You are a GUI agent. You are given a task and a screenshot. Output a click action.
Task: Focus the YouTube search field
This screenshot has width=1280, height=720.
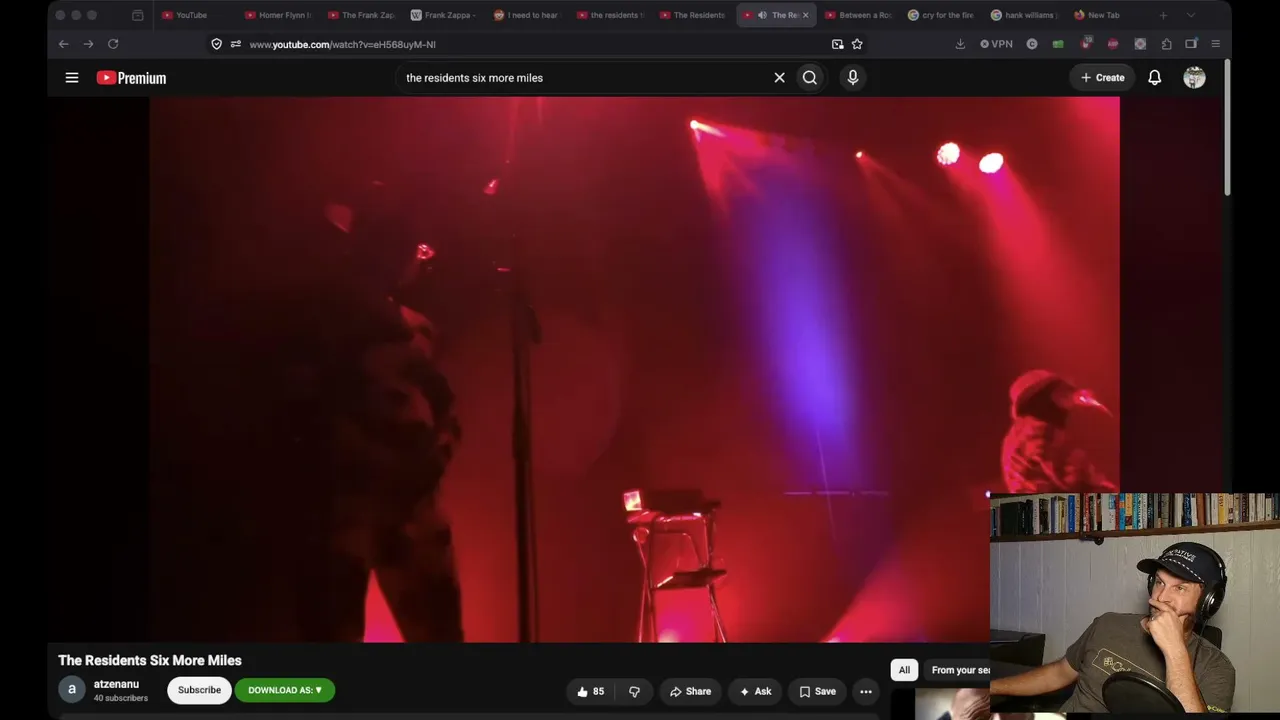coord(585,77)
